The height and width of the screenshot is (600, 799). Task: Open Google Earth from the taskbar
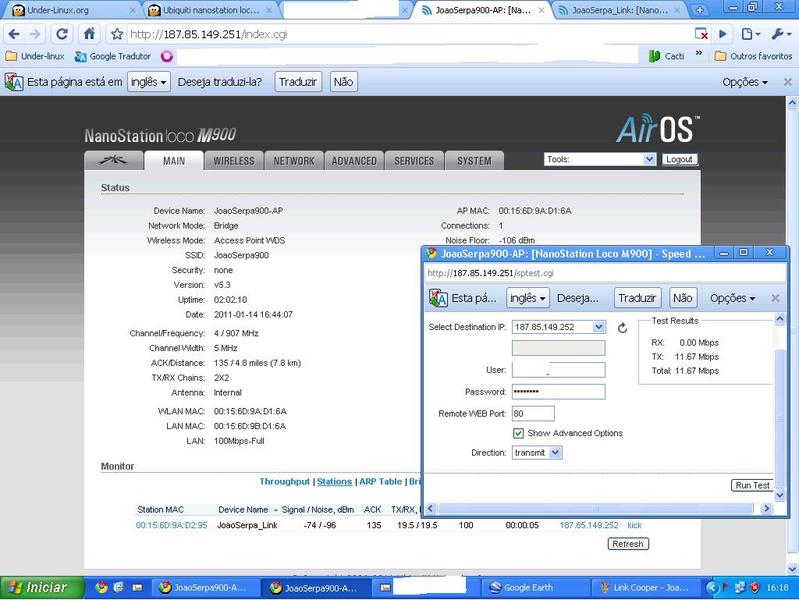(x=535, y=588)
